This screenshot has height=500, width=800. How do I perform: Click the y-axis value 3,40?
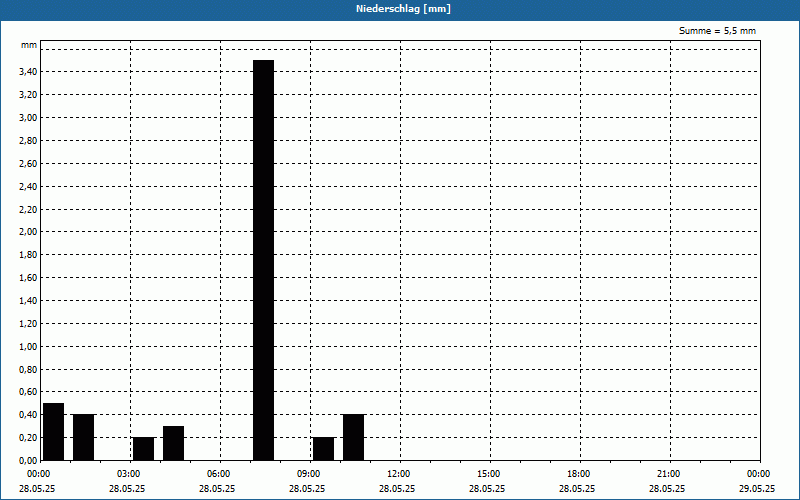[x=28, y=72]
